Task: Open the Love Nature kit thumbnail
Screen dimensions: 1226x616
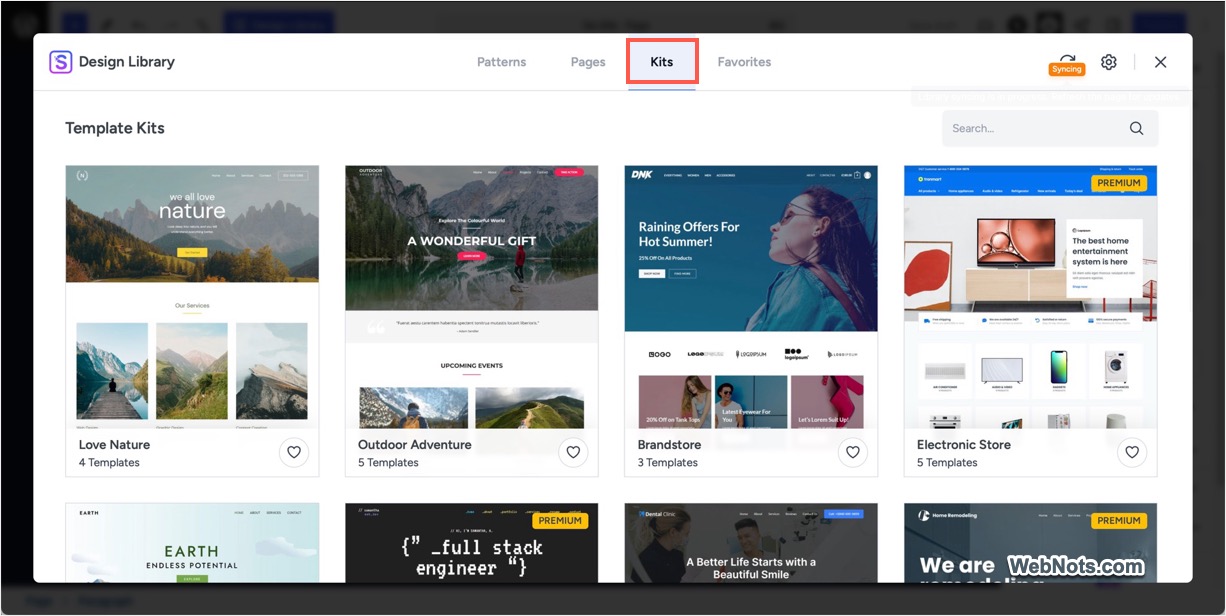Action: (x=192, y=297)
